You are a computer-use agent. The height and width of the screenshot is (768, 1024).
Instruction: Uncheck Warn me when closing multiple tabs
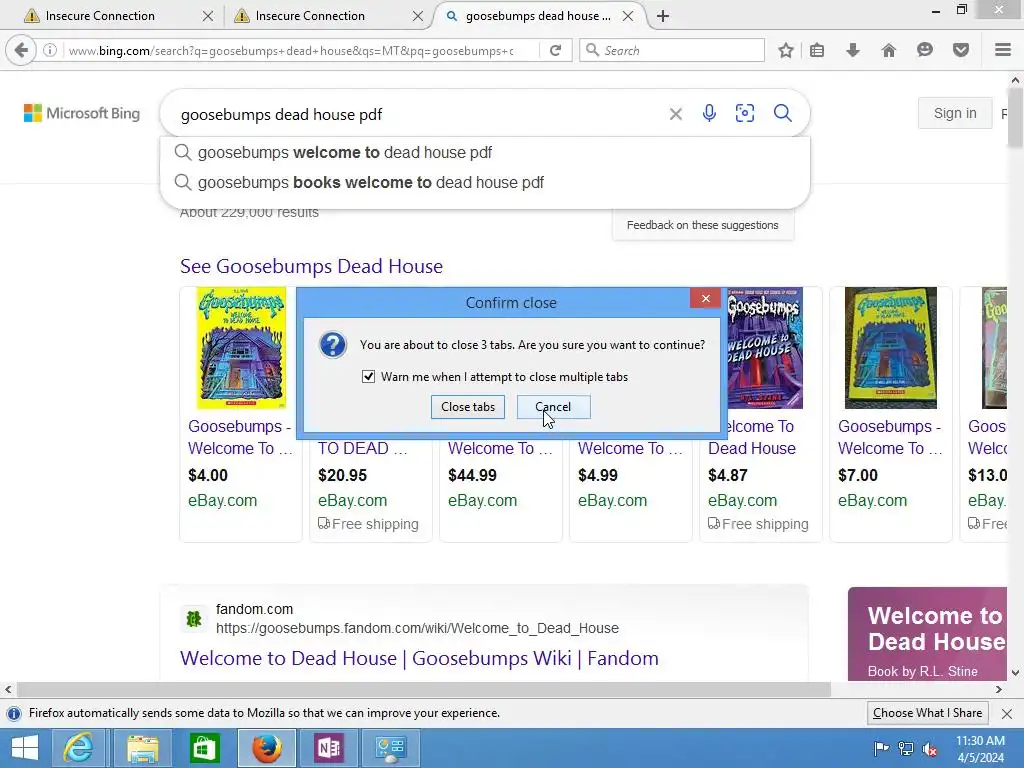click(368, 377)
